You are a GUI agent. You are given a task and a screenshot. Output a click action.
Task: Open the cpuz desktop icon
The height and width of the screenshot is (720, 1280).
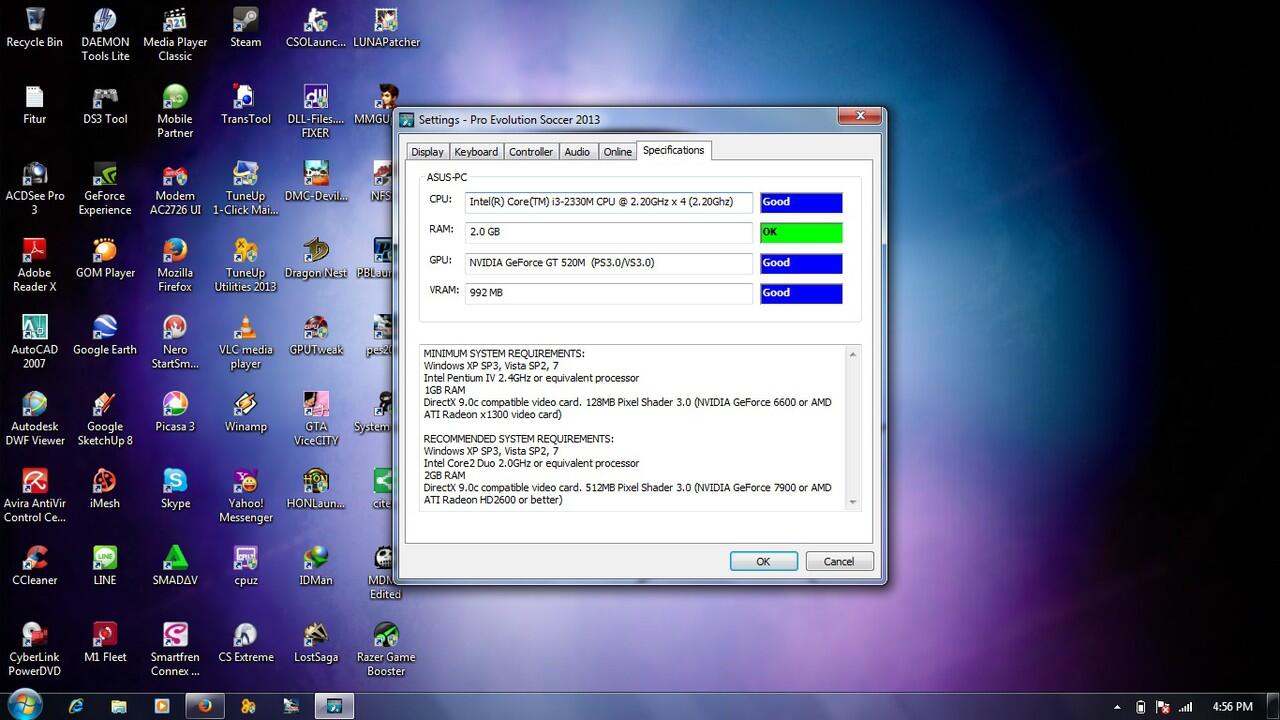[245, 567]
